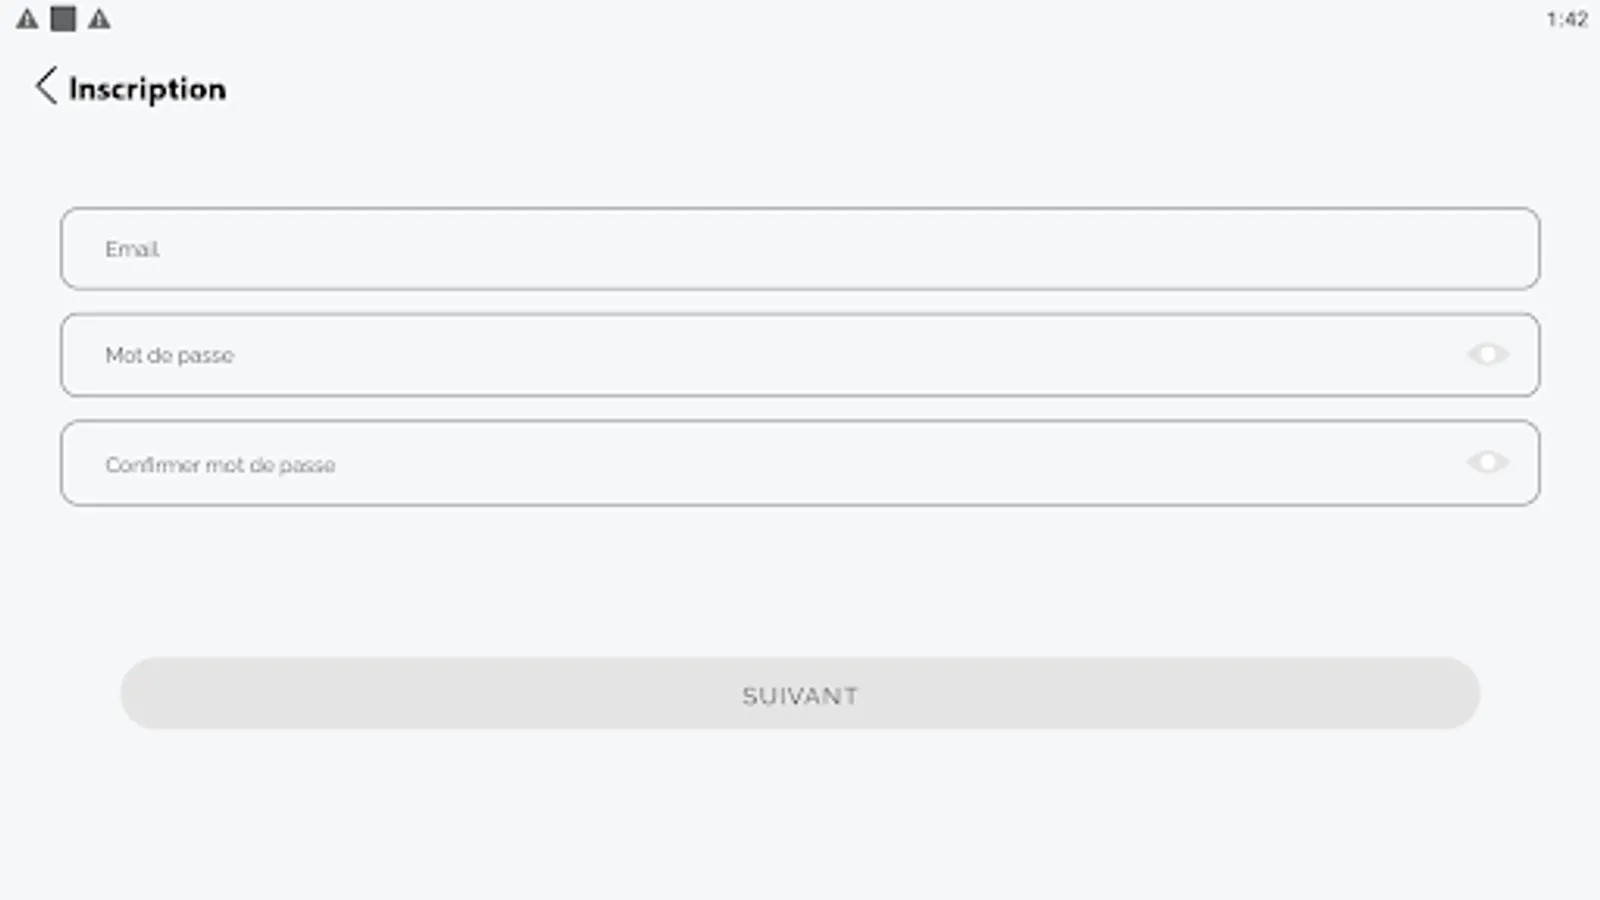The height and width of the screenshot is (900, 1600).
Task: Click the Email placeholder text
Action: [x=132, y=249]
